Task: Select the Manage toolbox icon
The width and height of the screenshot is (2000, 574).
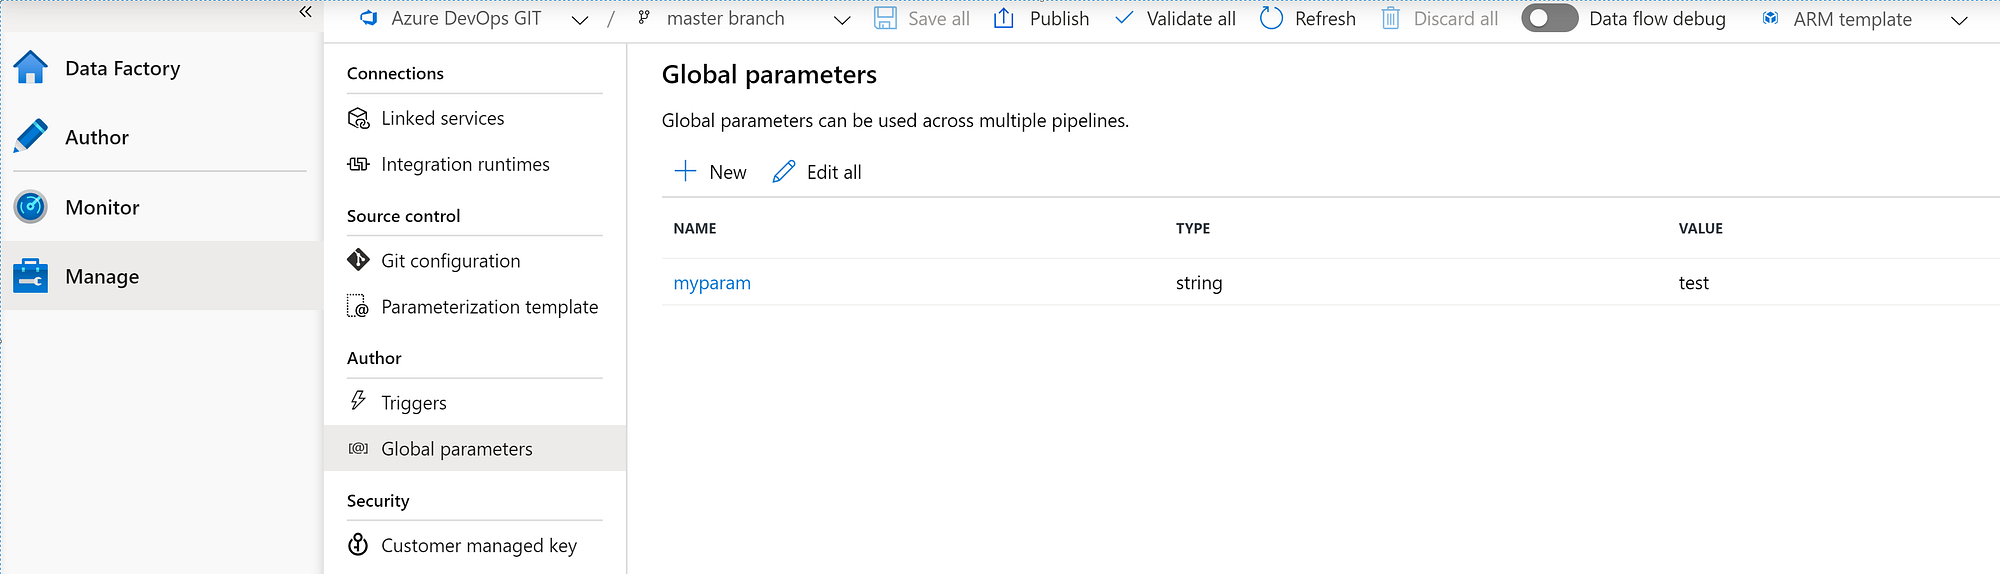Action: pos(31,276)
